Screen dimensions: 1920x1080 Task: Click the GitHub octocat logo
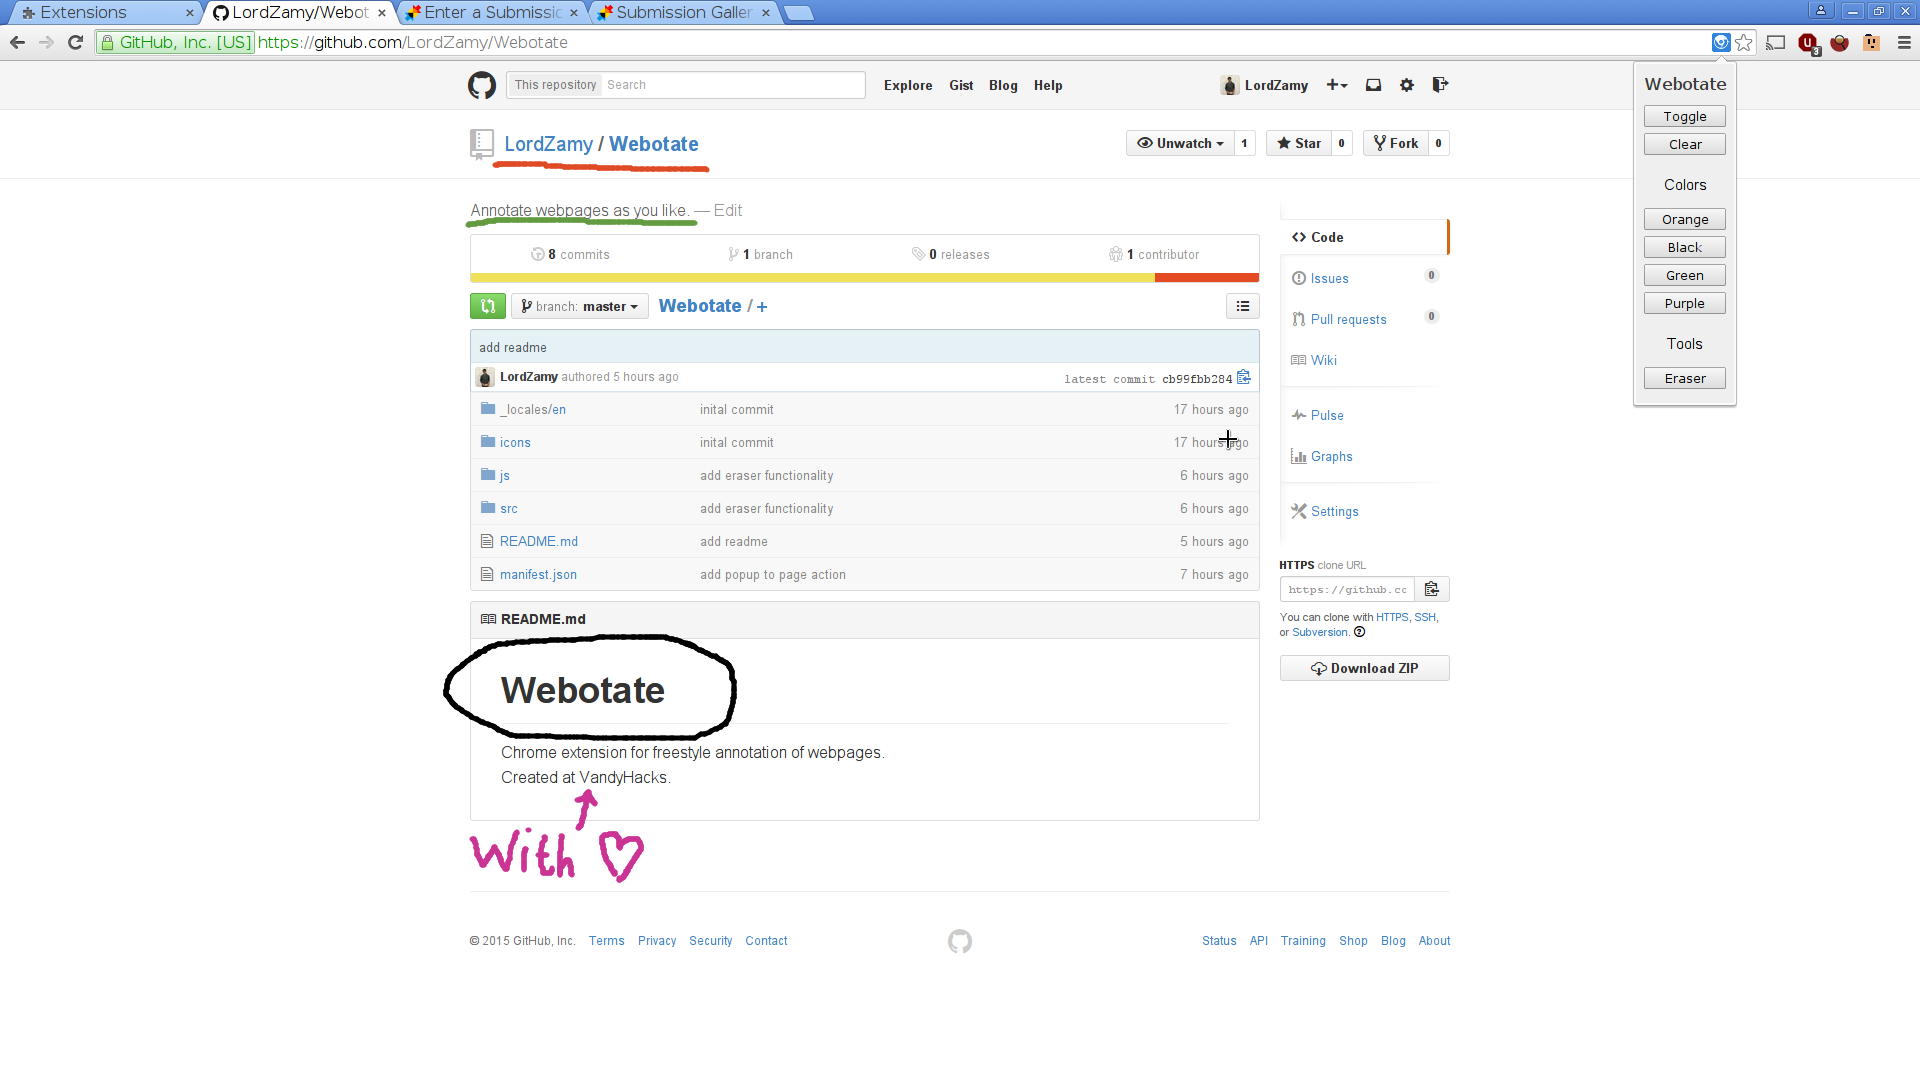[481, 85]
